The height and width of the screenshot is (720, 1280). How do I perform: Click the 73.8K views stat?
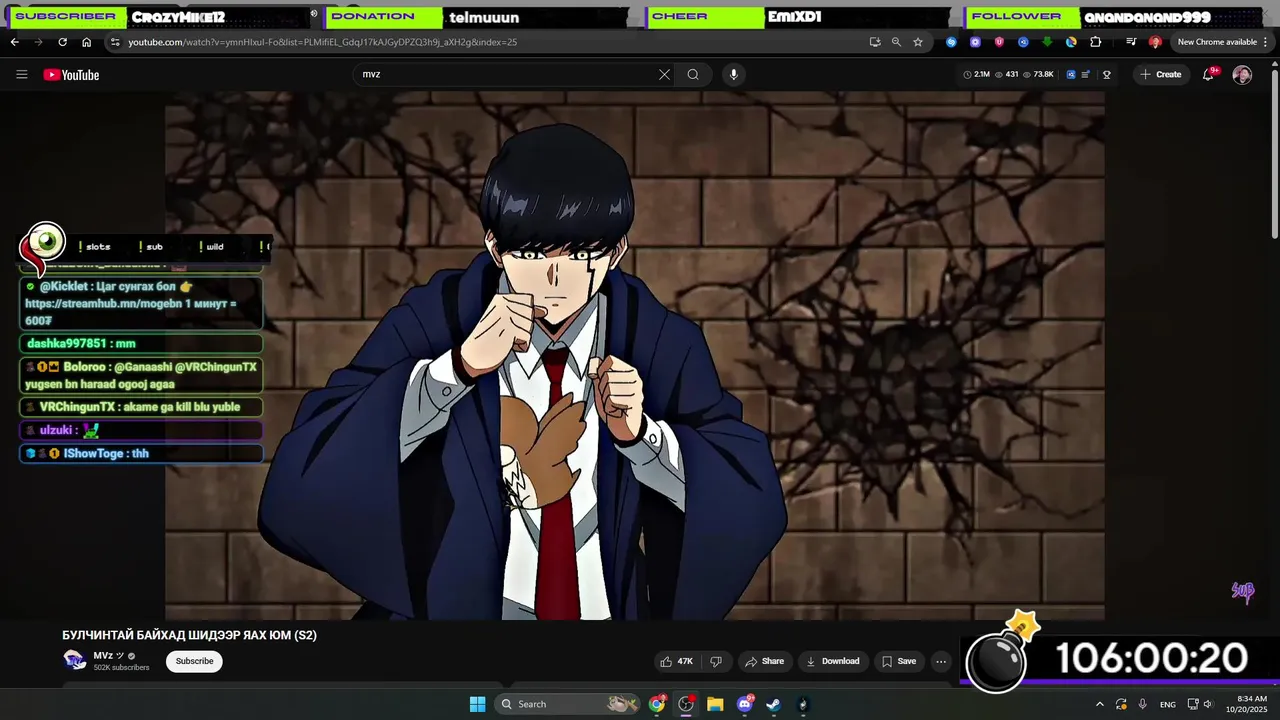tap(1038, 74)
